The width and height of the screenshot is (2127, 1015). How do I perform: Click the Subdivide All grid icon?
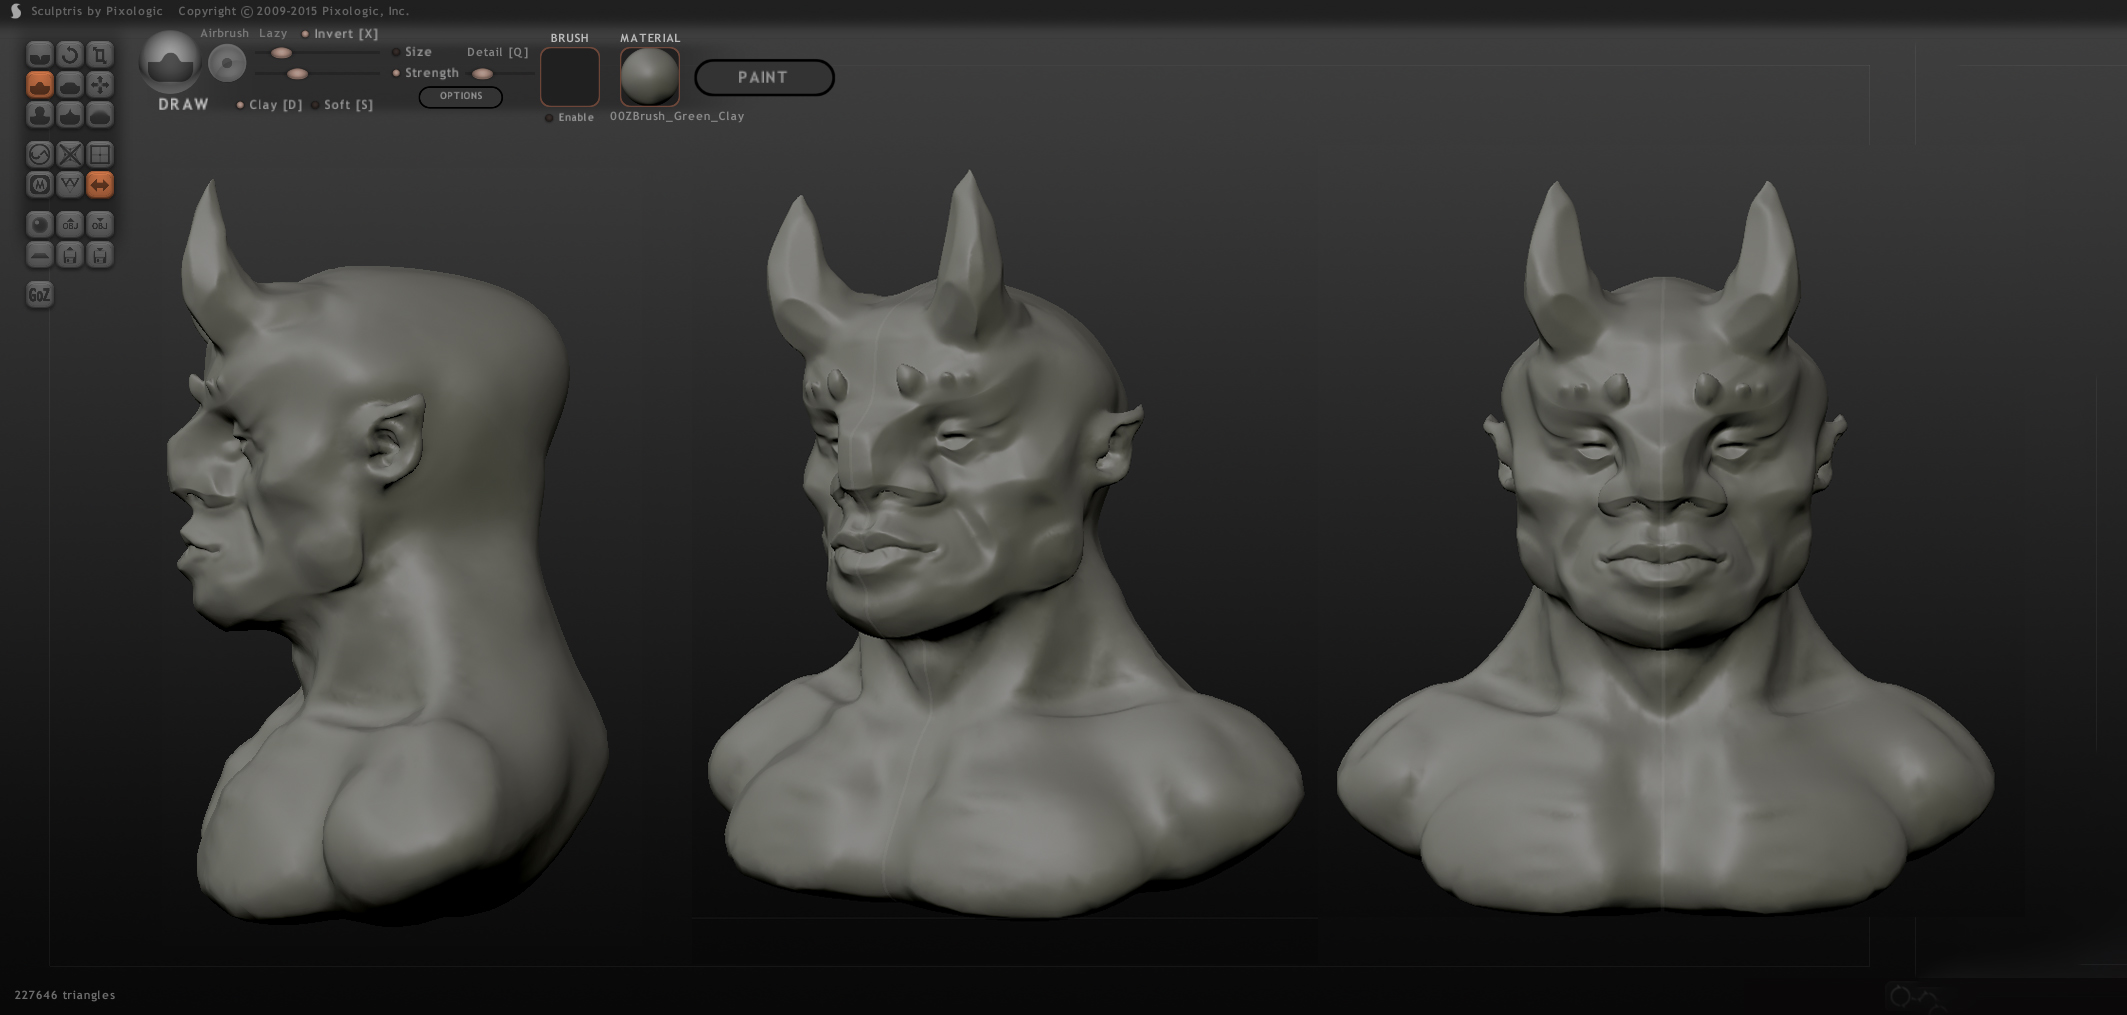point(99,154)
